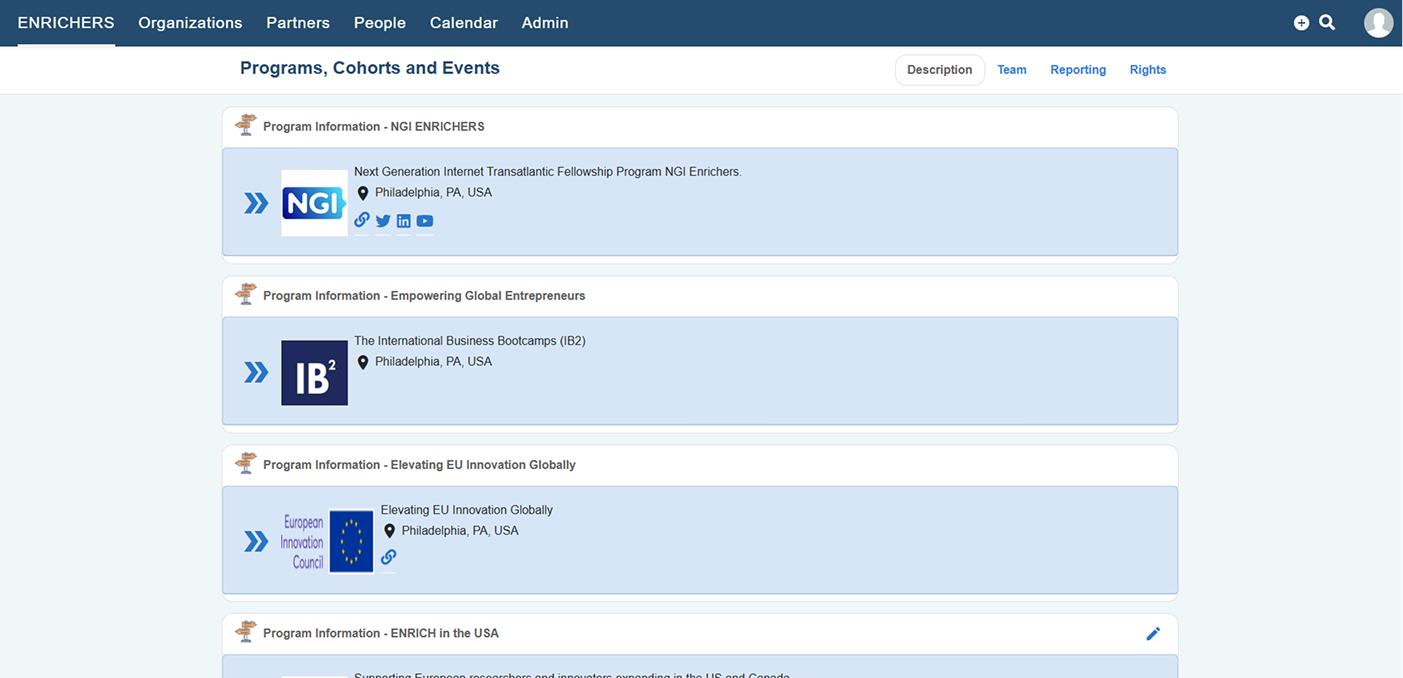Click the IB2 logo thumbnail
This screenshot has height=678, width=1403.
pyautogui.click(x=314, y=372)
